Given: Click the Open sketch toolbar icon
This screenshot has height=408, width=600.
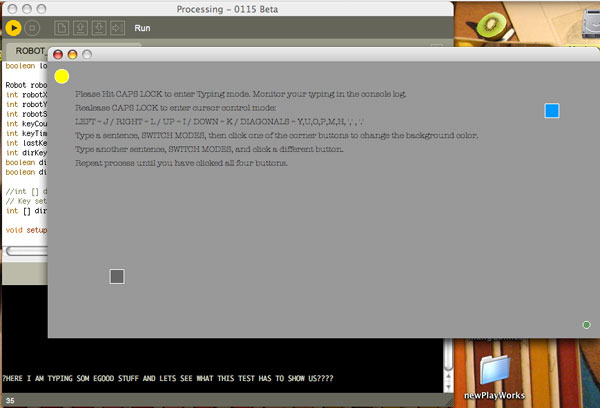Looking at the screenshot, I should click(81, 28).
